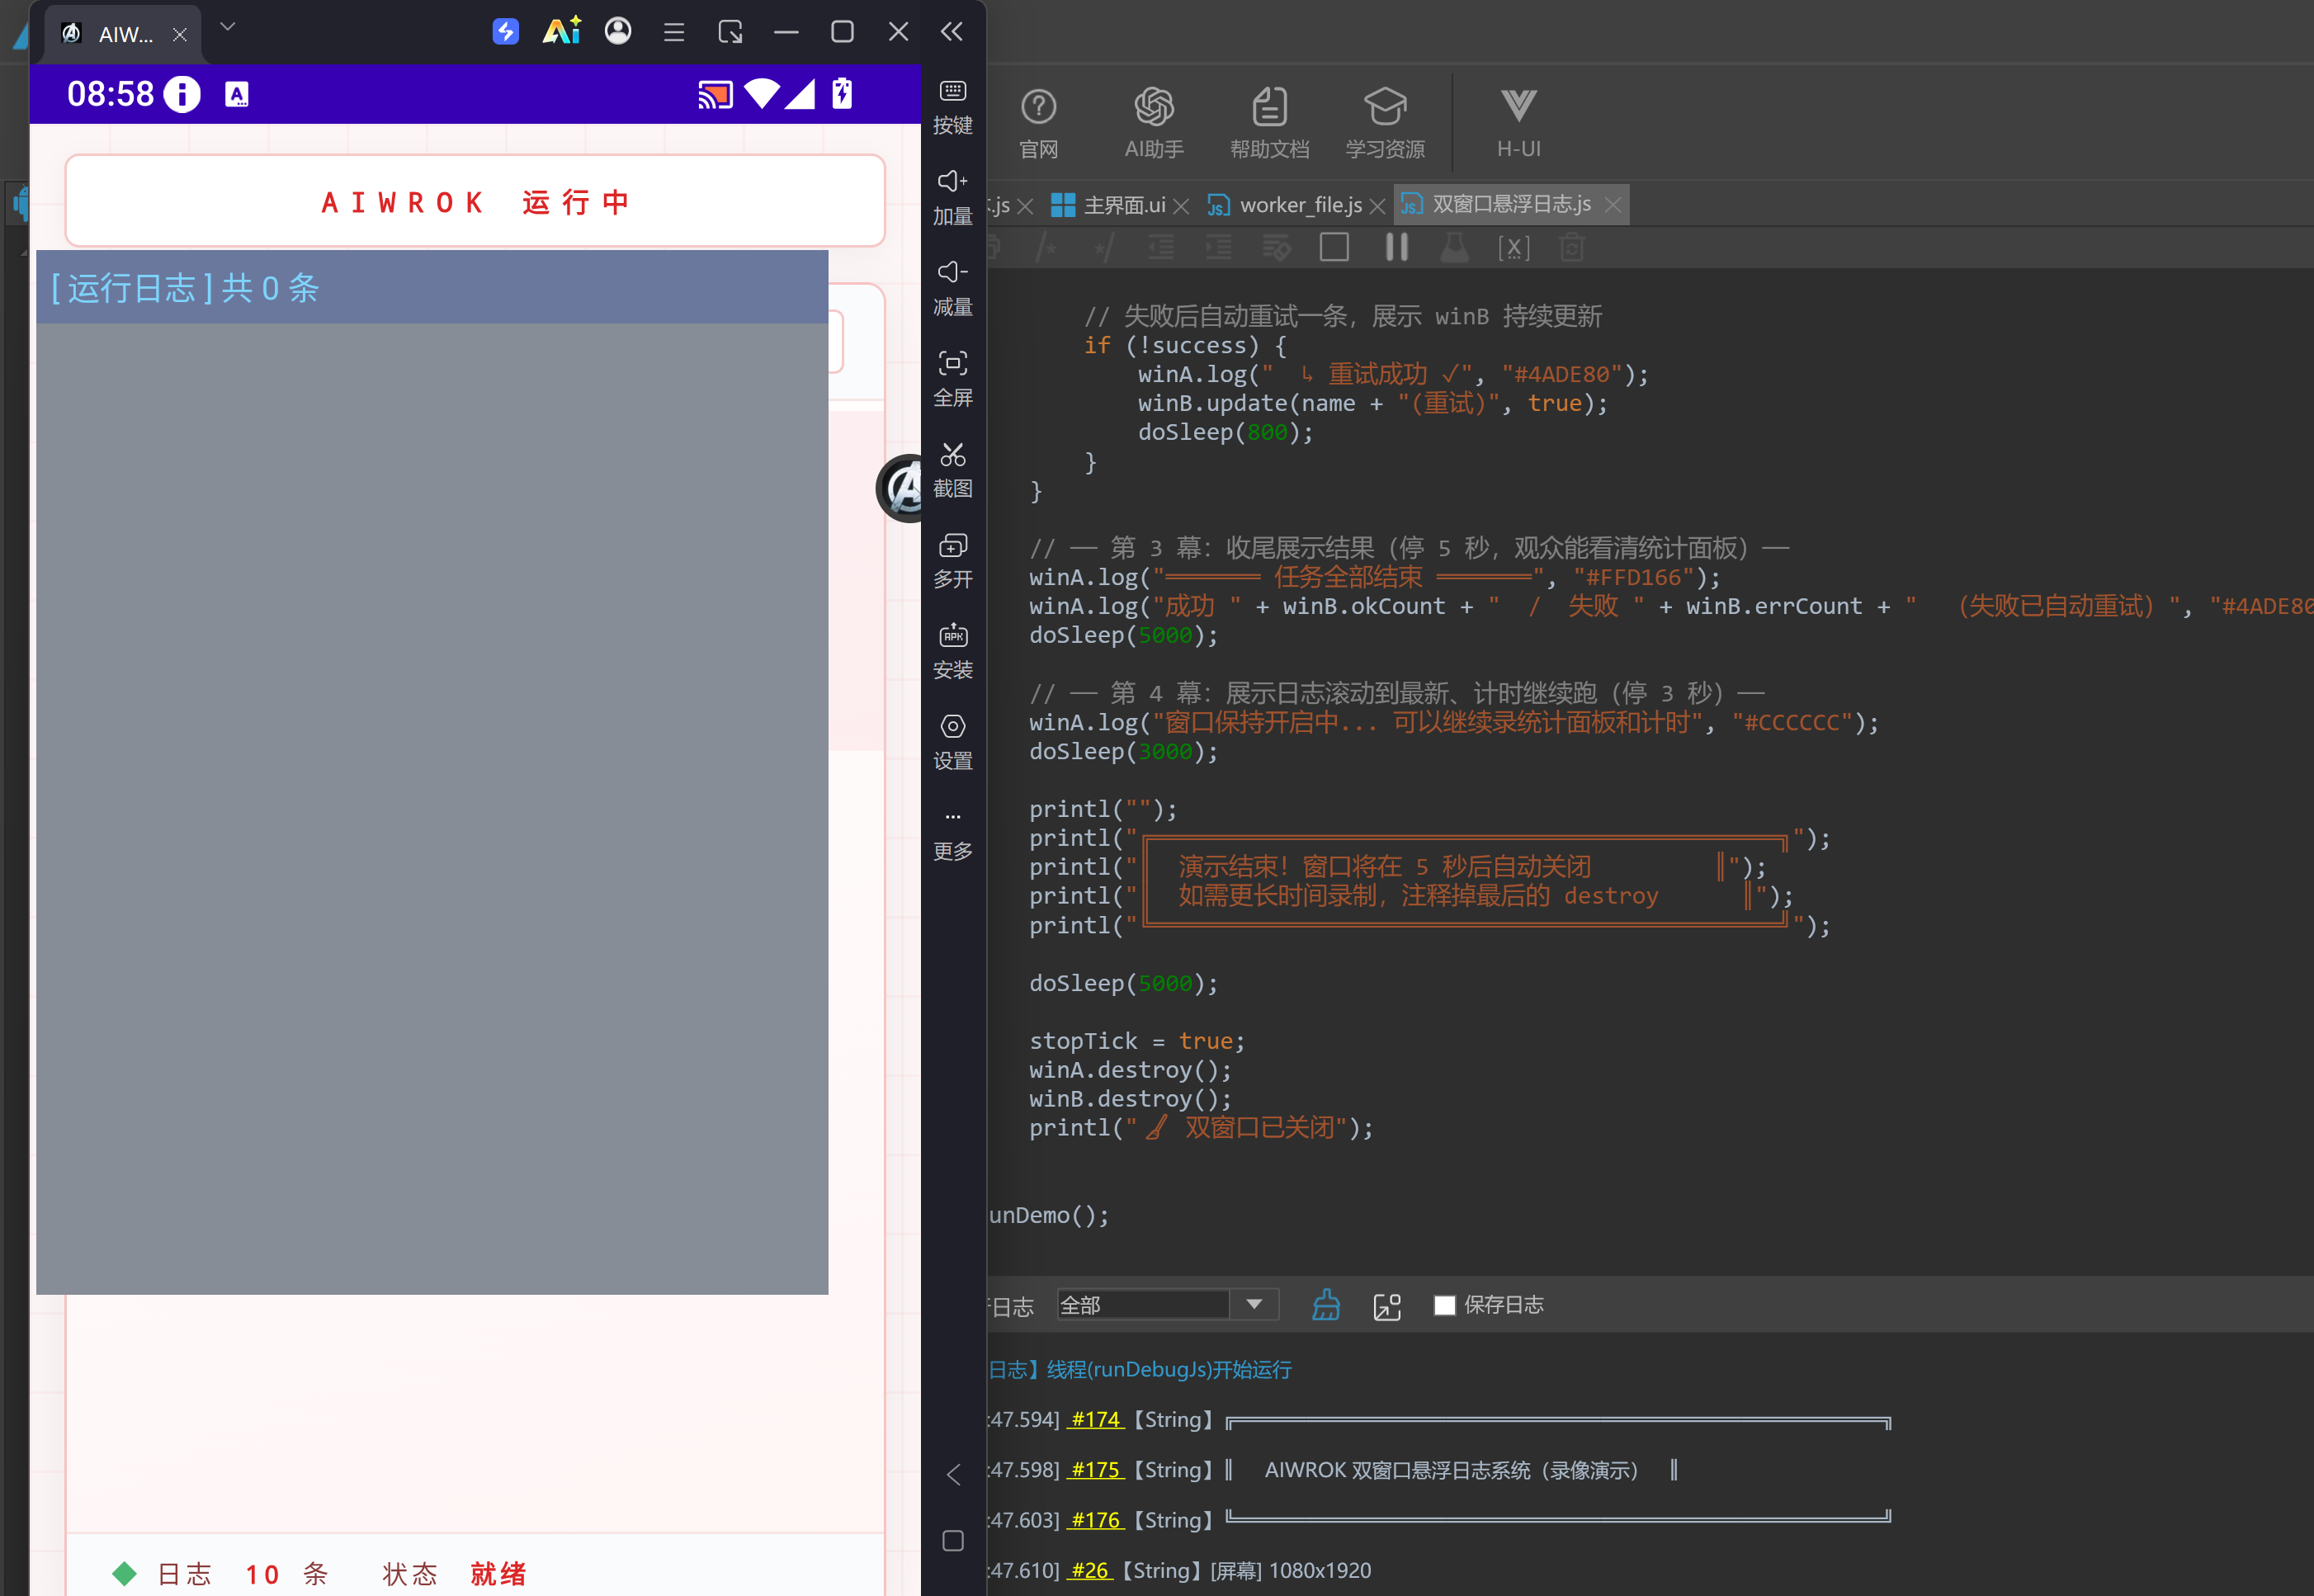Click the flask test icon in editor toolbar
Screen dimensions: 2314x1596
point(1454,247)
